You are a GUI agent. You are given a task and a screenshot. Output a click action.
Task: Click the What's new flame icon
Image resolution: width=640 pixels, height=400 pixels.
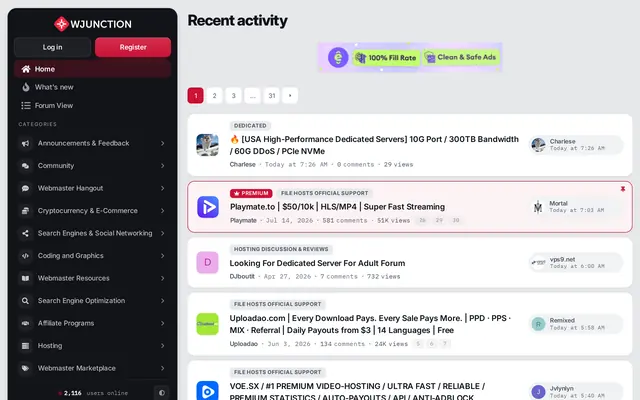[x=26, y=87]
